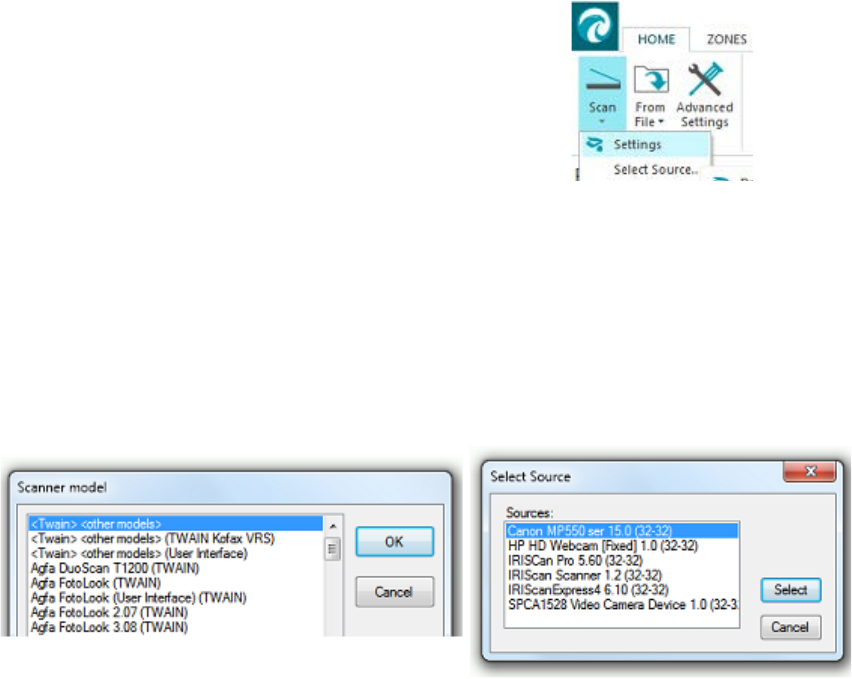Confirm Scanner model dialog with OK
852x679 pixels.
pos(394,542)
